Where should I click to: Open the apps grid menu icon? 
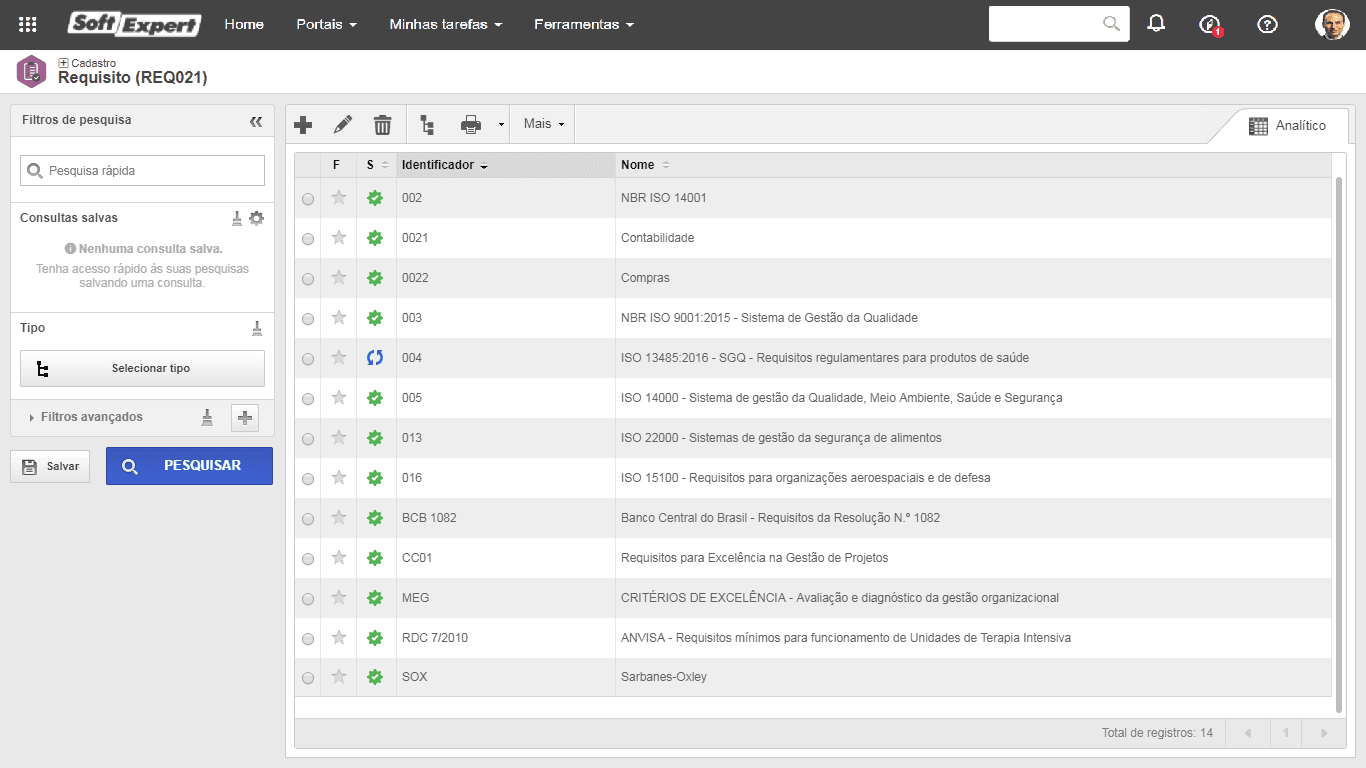coord(28,24)
